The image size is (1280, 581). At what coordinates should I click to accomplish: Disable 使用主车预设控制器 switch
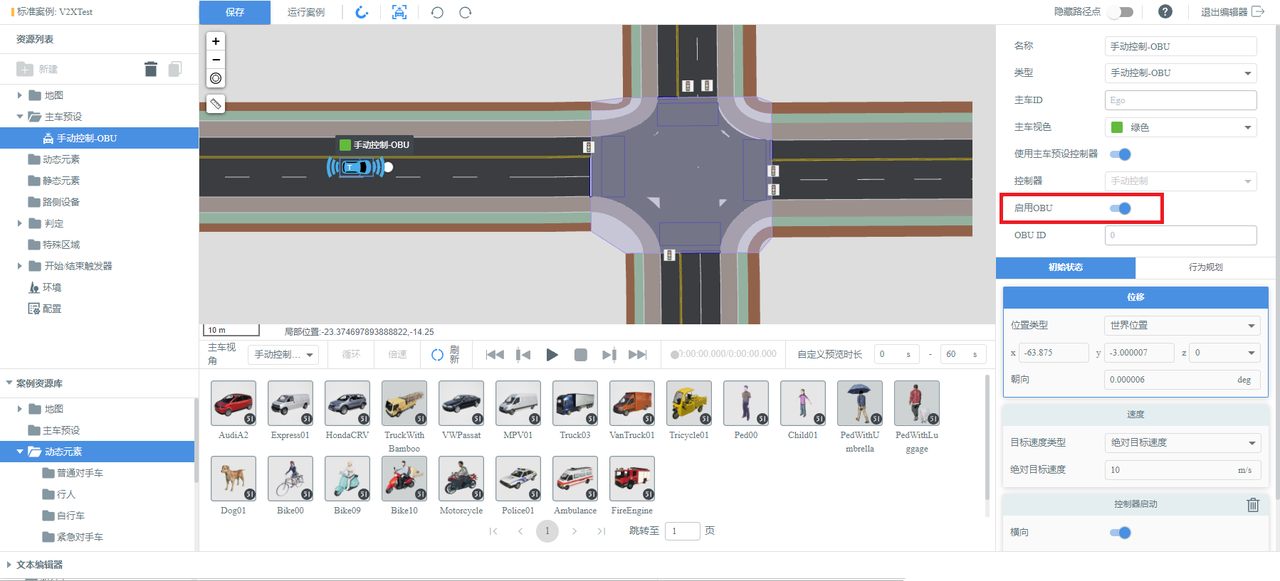[x=1121, y=154]
